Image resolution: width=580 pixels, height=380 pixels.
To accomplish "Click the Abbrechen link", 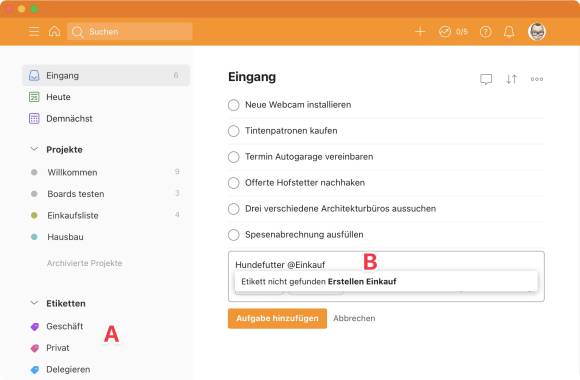I will tap(354, 318).
